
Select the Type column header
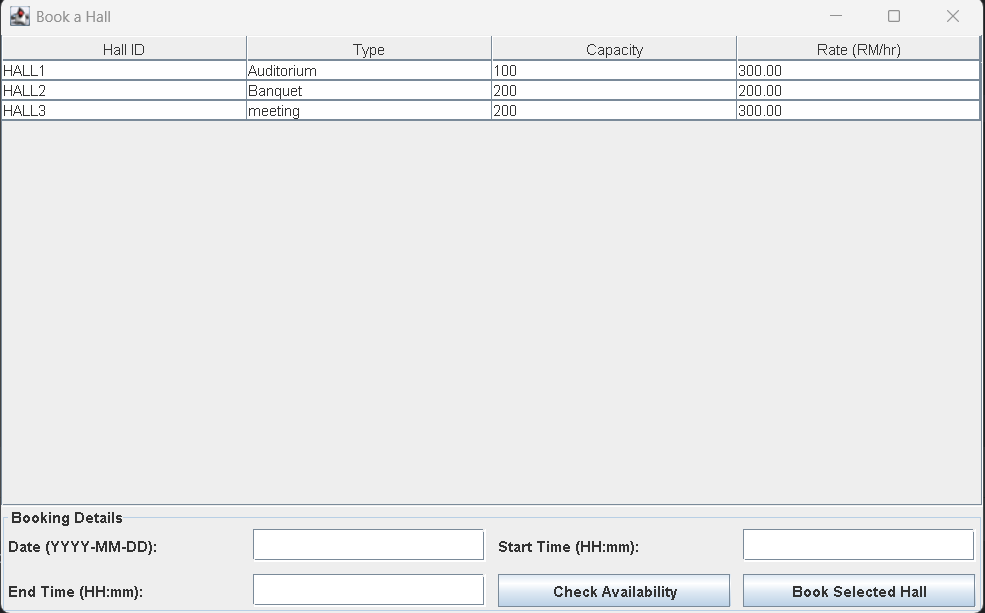tap(369, 49)
